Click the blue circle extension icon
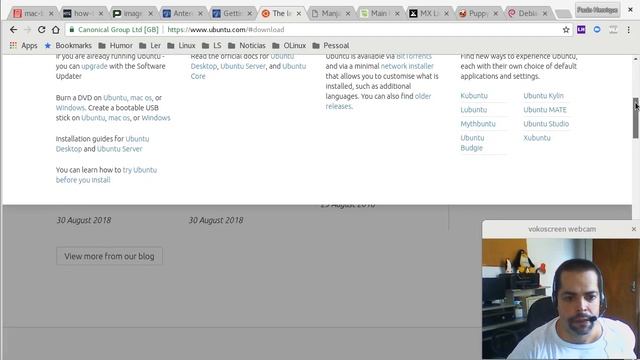640x360 pixels. (597, 29)
